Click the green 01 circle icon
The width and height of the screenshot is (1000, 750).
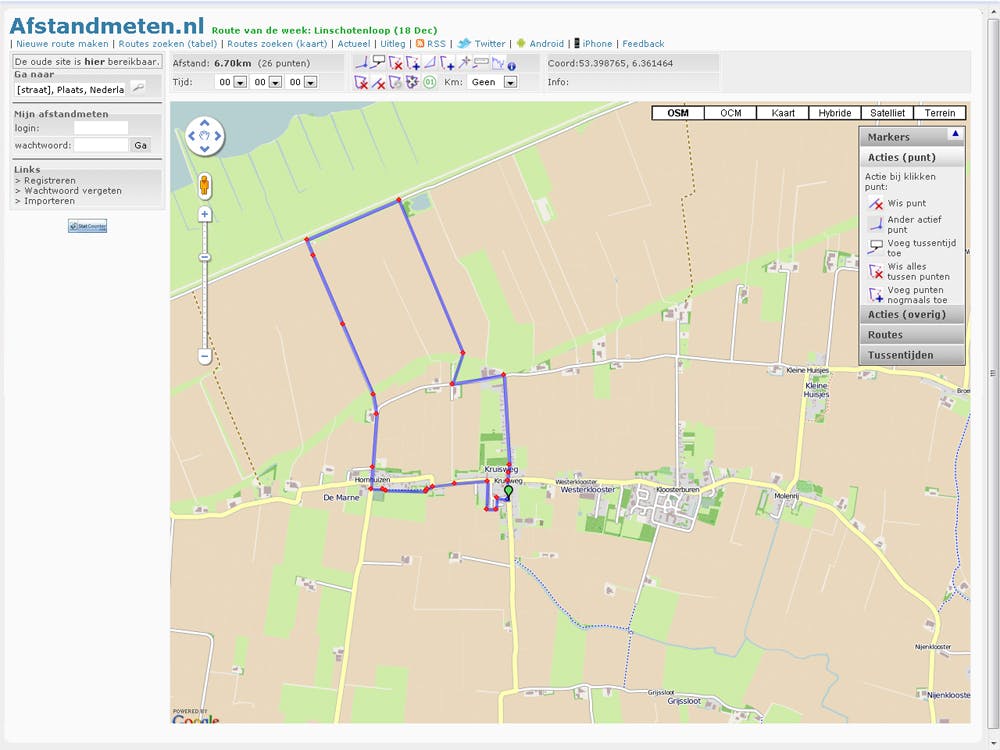pos(429,82)
